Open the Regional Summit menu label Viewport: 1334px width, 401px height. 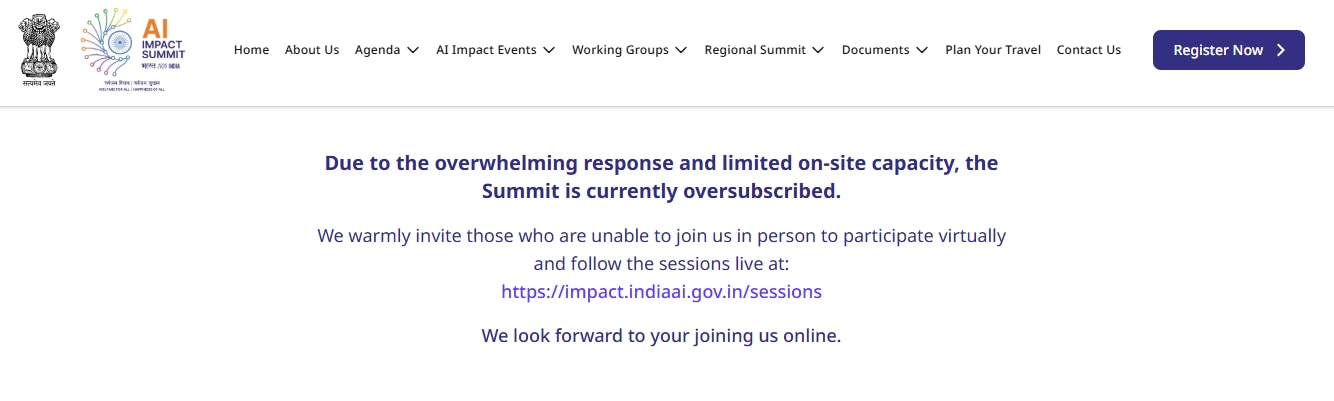coord(755,50)
